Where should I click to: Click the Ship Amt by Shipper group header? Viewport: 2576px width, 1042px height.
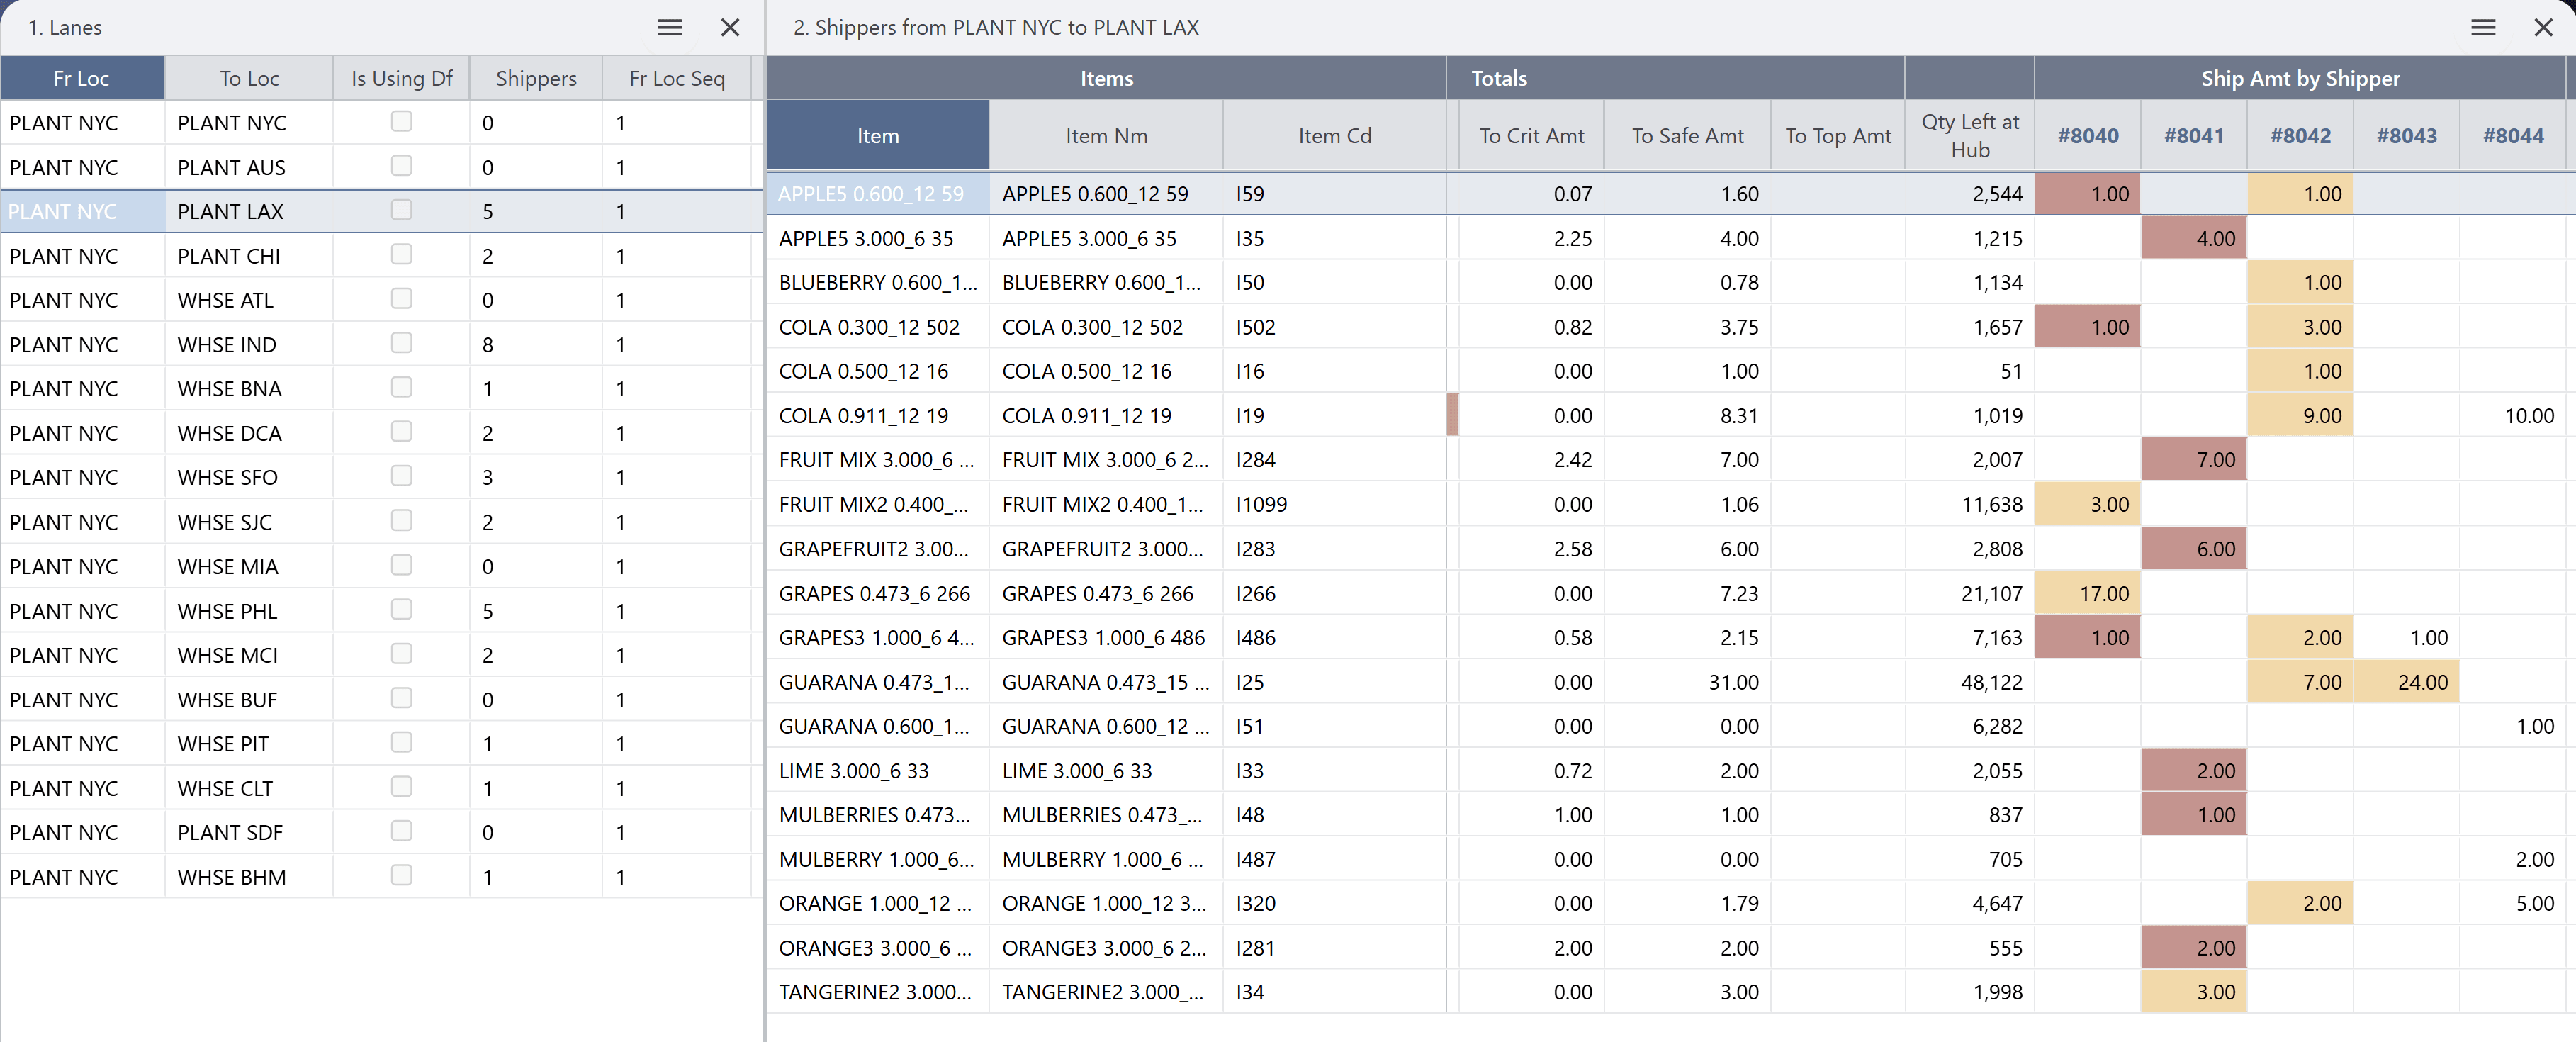point(2299,78)
